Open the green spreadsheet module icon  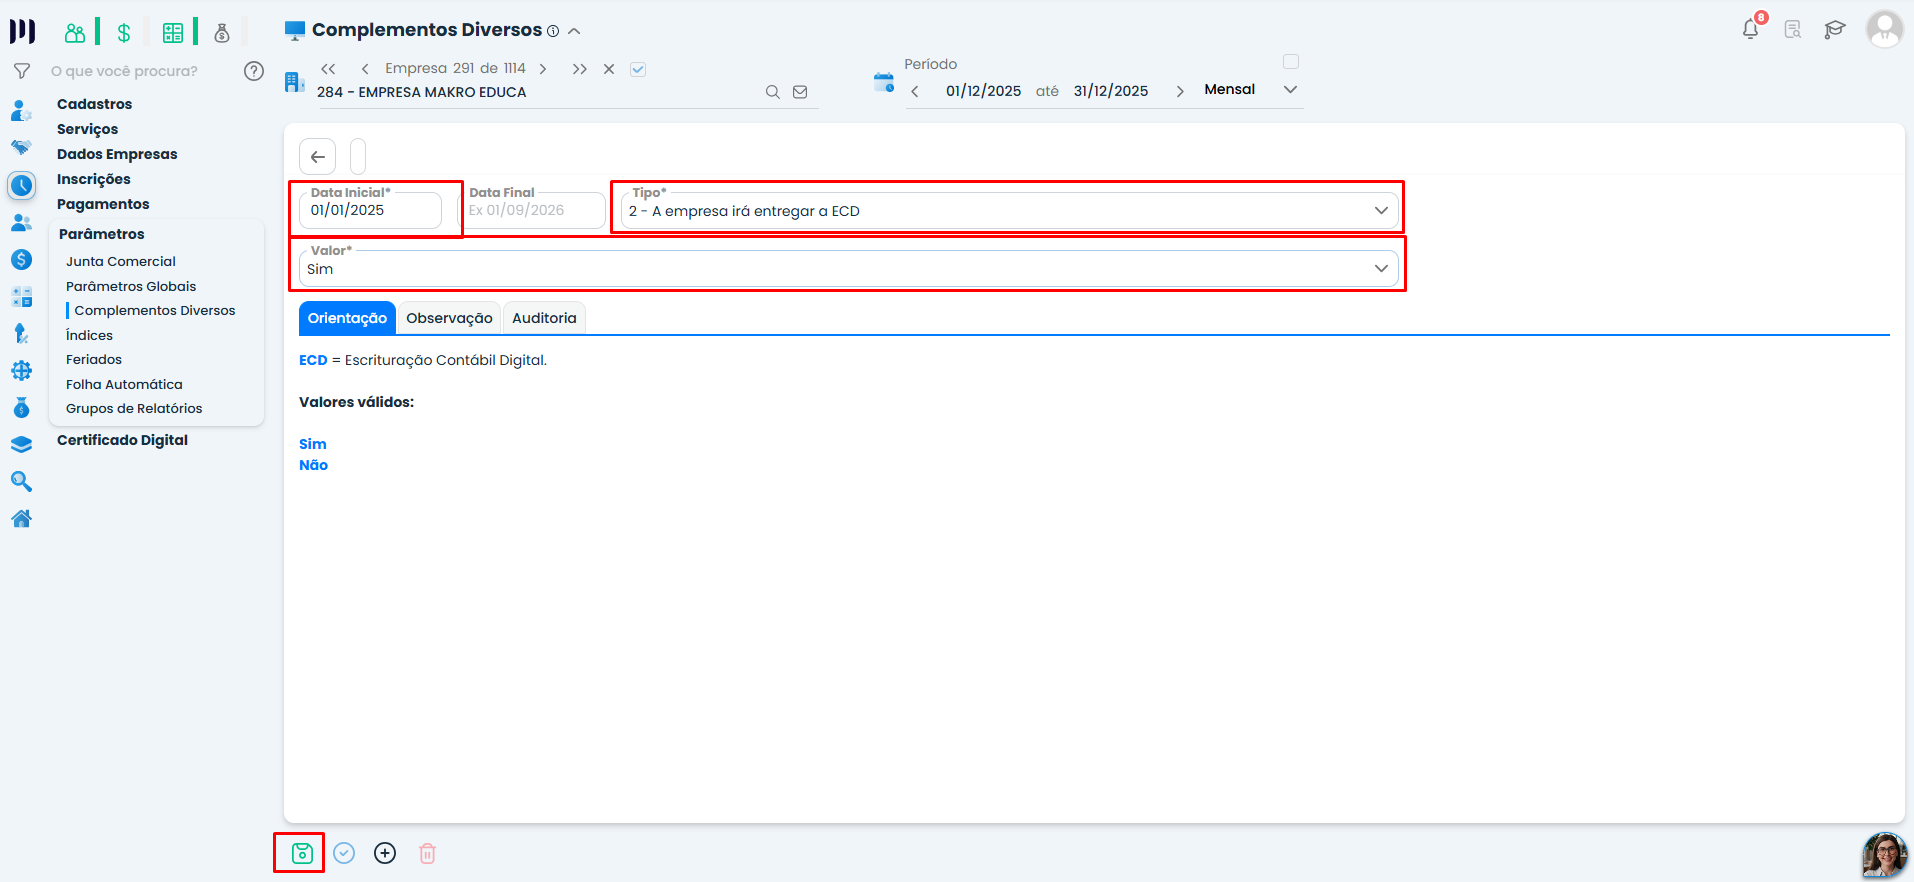point(173,33)
